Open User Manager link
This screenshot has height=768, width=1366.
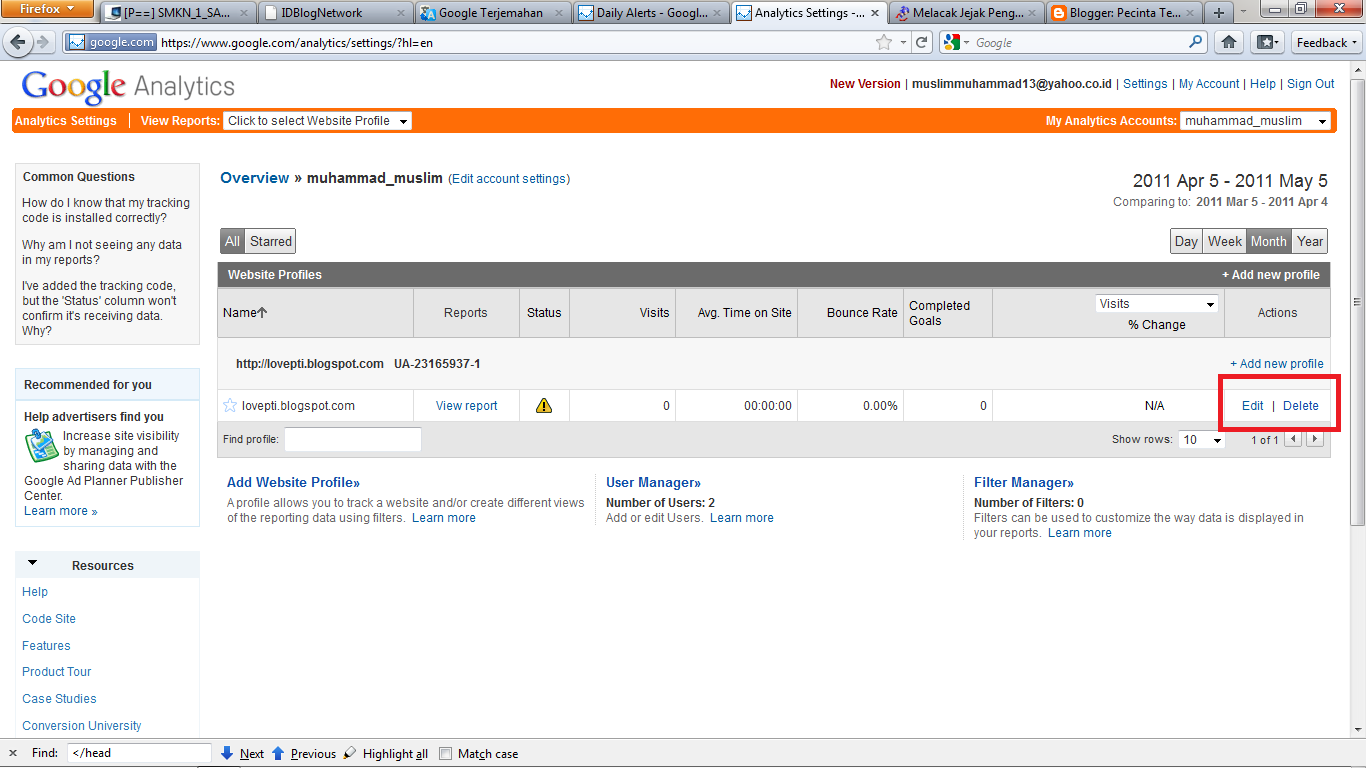tap(653, 482)
